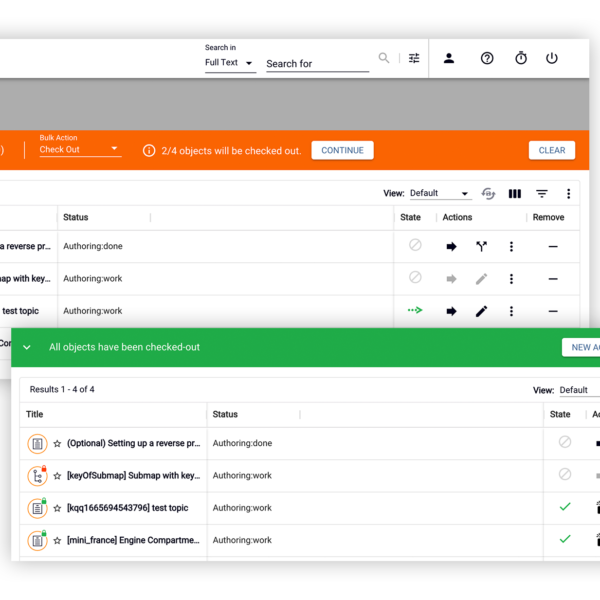Click the topic icon of kqq1665694543796 row
Image resolution: width=600 pixels, height=600 pixels.
coord(37,508)
